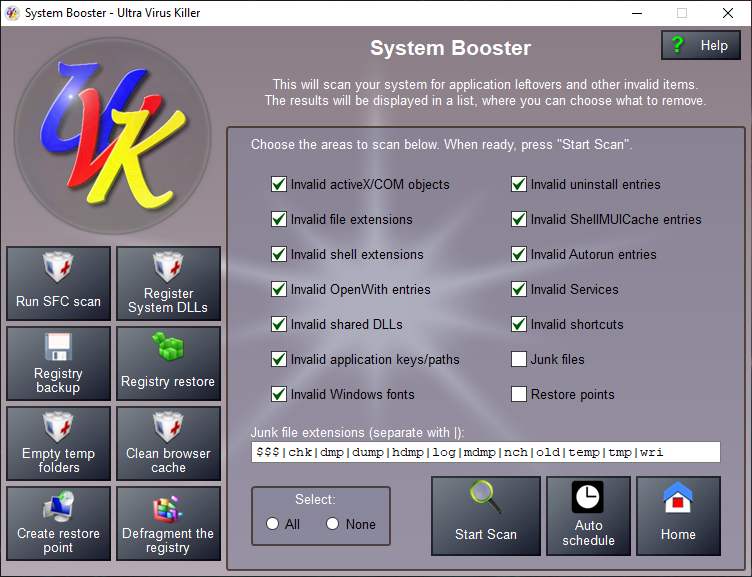Click the Defragment the registry colored blocks icon
The image size is (752, 577).
168,508
